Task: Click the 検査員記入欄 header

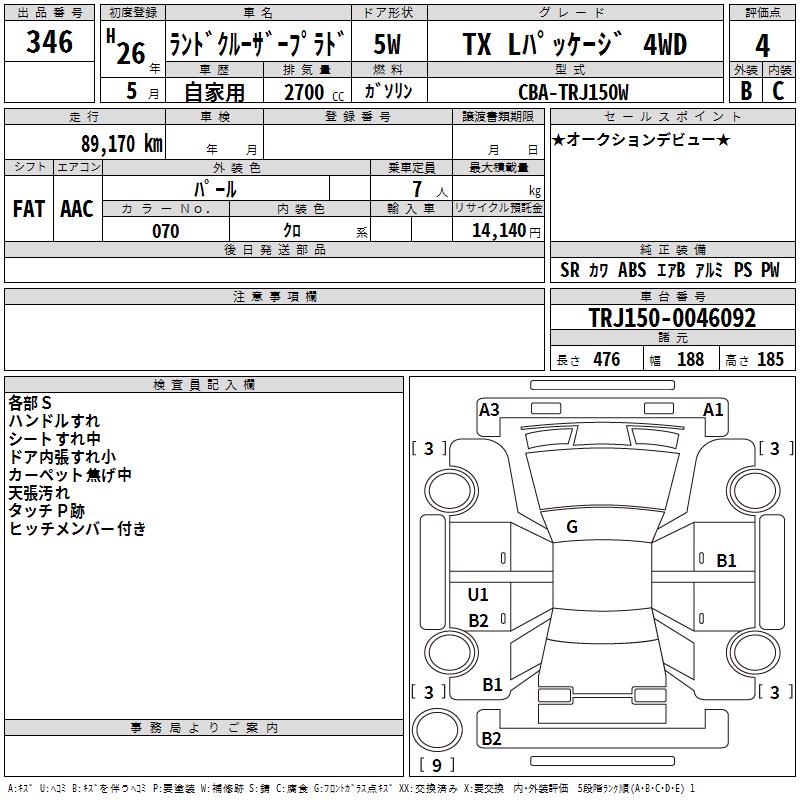Action: pos(204,385)
